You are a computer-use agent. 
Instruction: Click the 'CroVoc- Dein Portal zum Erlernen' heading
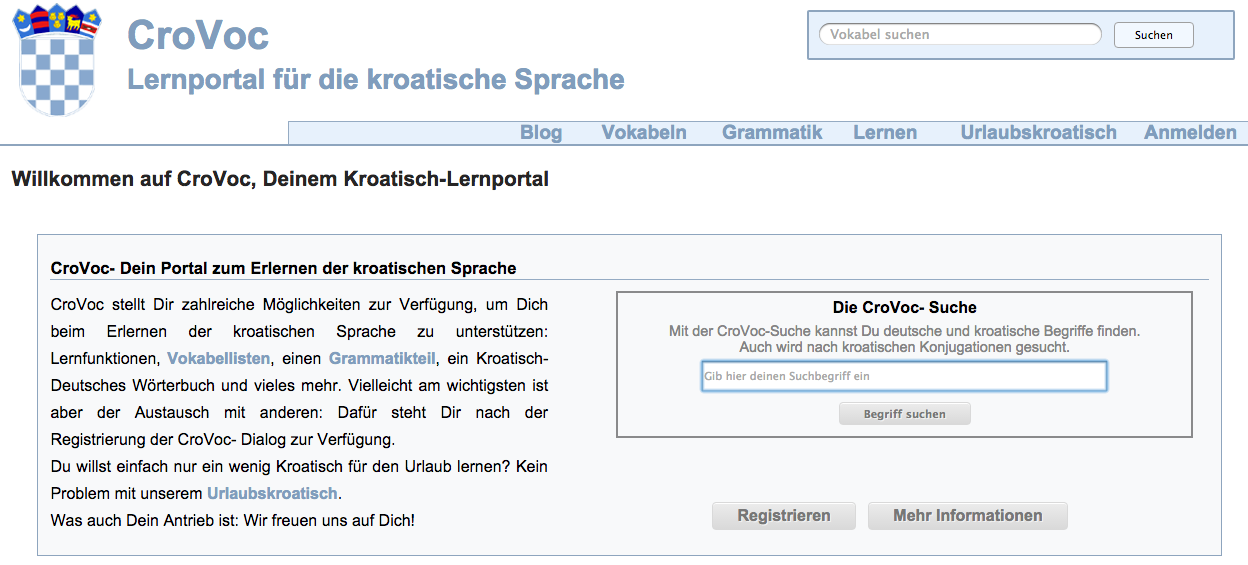283,268
